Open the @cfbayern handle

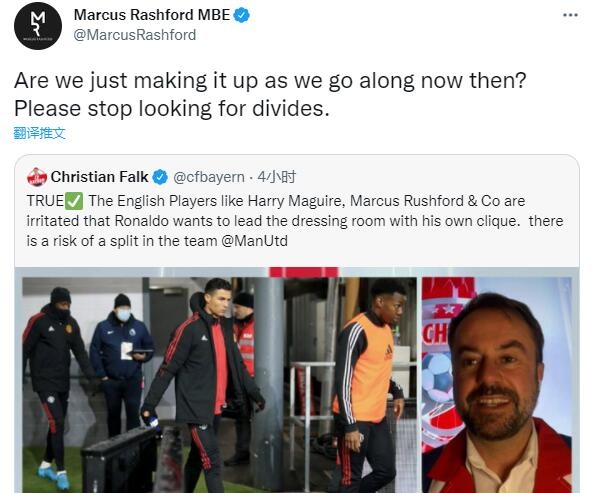click(209, 177)
